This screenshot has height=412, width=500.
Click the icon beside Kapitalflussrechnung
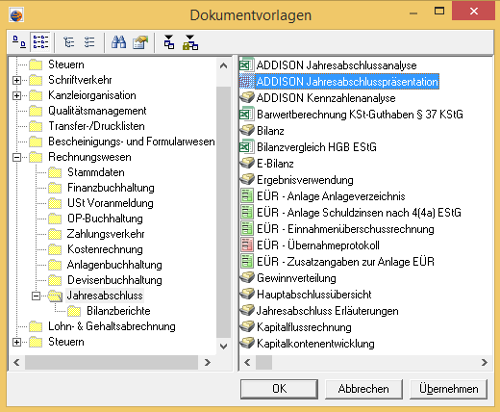point(247,326)
